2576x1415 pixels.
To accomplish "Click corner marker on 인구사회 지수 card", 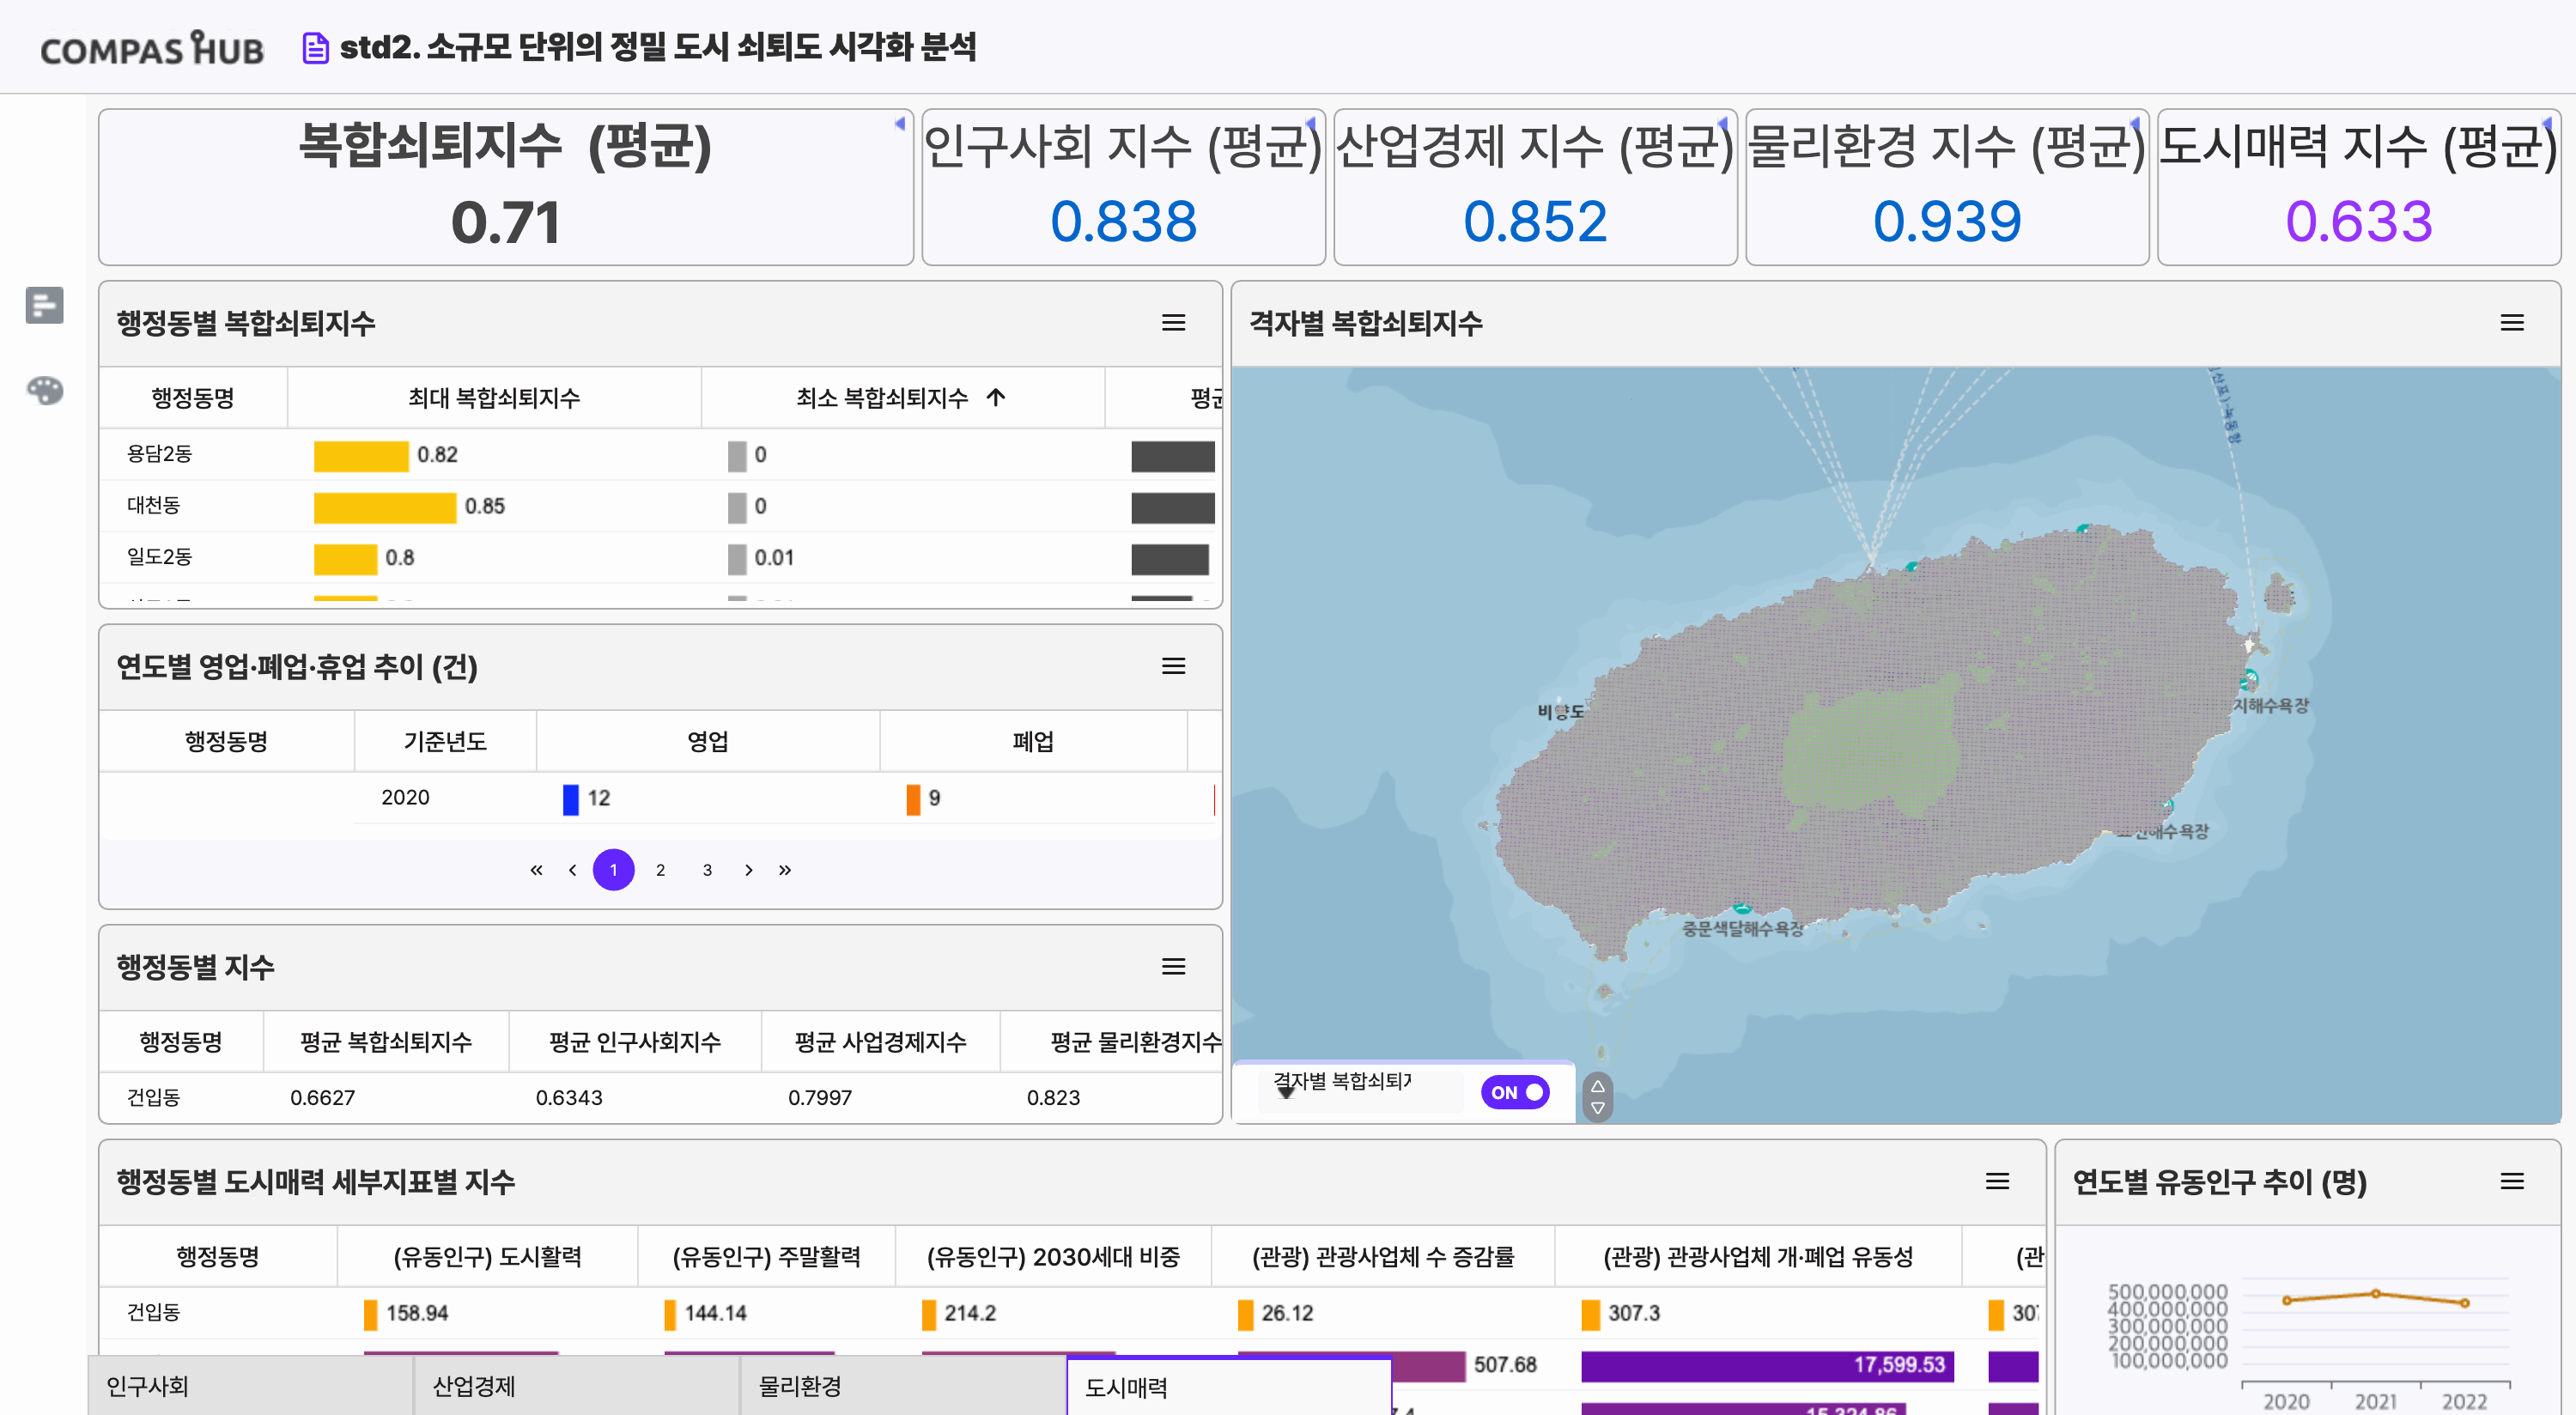I will [1311, 124].
